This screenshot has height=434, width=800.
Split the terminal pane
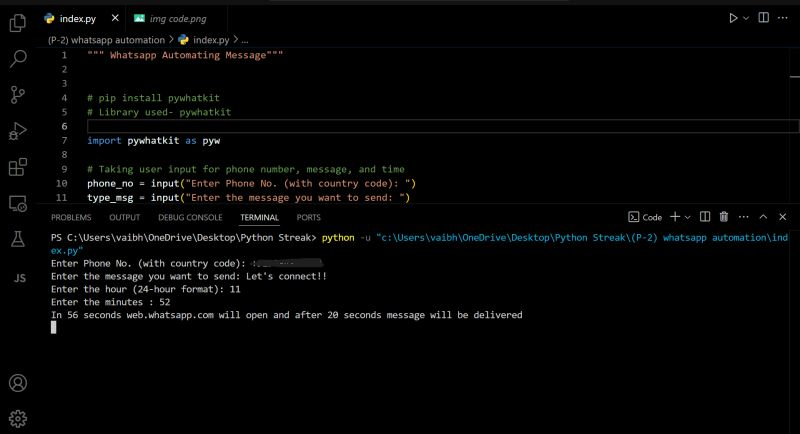pyautogui.click(x=705, y=217)
